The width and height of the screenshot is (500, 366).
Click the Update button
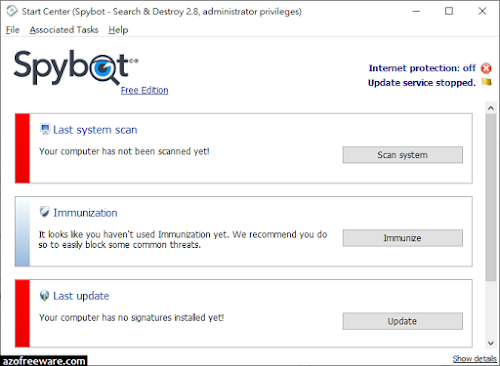(403, 321)
